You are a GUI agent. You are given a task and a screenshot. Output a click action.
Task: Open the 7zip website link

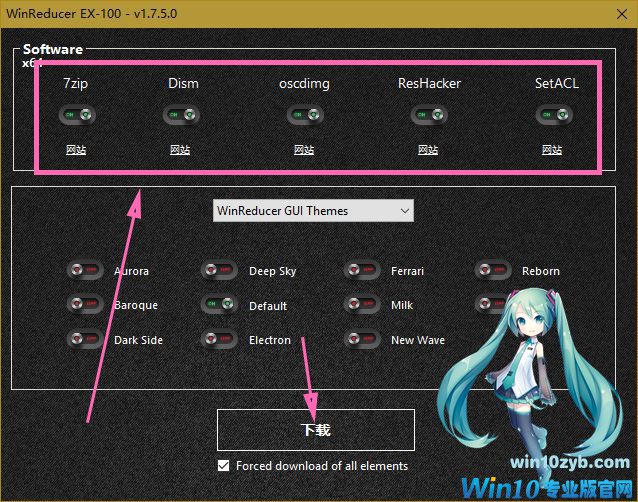pyautogui.click(x=76, y=150)
